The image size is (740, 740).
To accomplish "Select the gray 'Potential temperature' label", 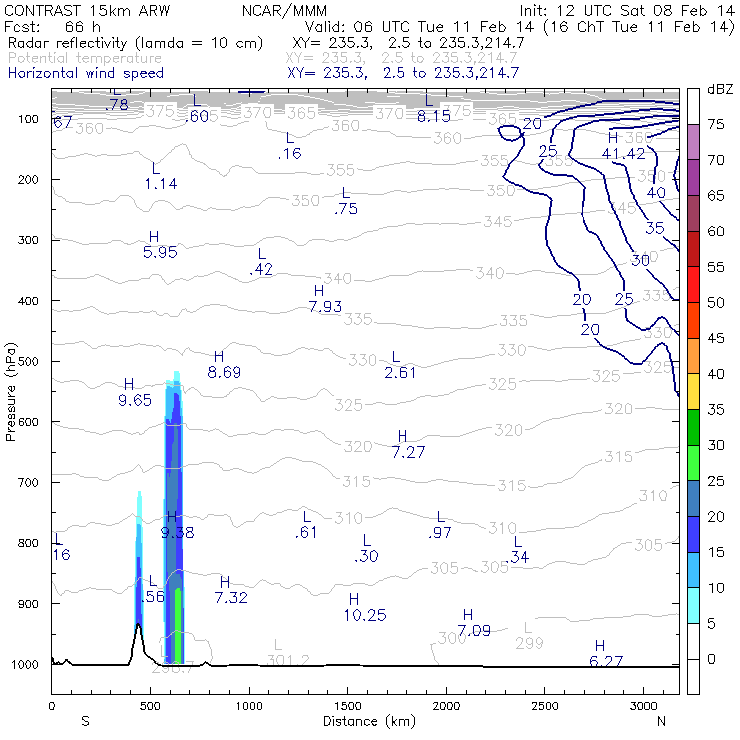I will [x=85, y=58].
